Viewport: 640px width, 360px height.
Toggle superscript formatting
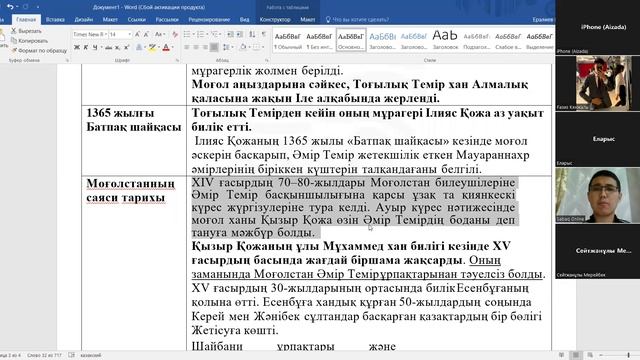pyautogui.click(x=127, y=47)
